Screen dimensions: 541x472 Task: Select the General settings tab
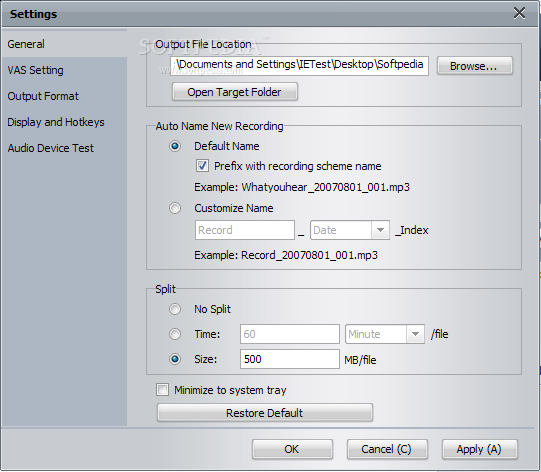[65, 44]
